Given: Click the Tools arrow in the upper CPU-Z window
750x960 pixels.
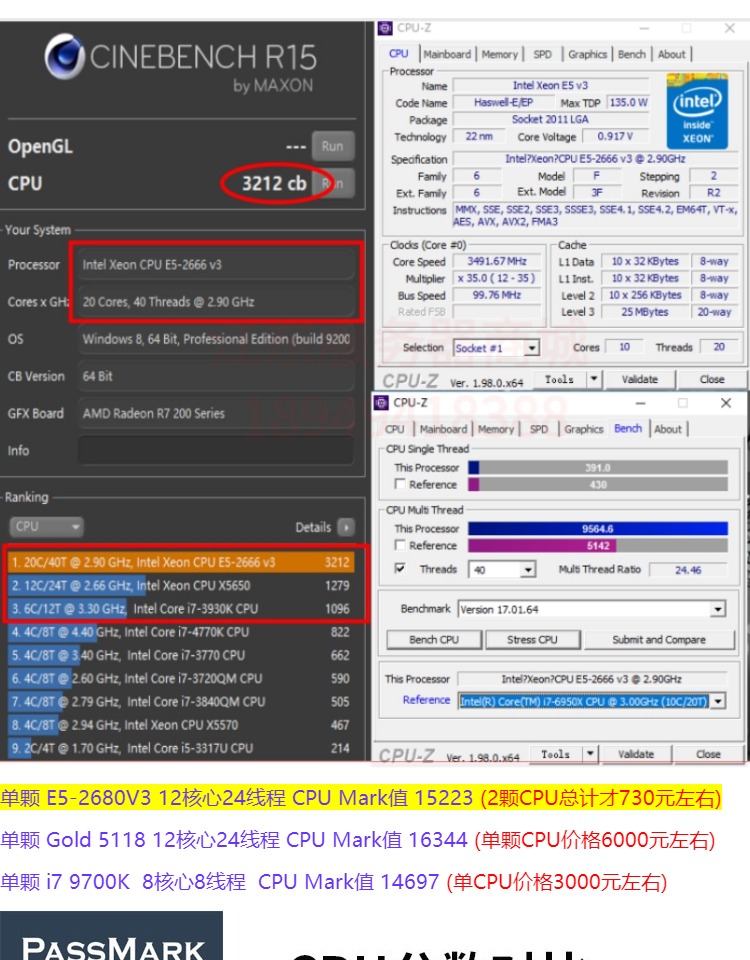Looking at the screenshot, I should tap(593, 380).
